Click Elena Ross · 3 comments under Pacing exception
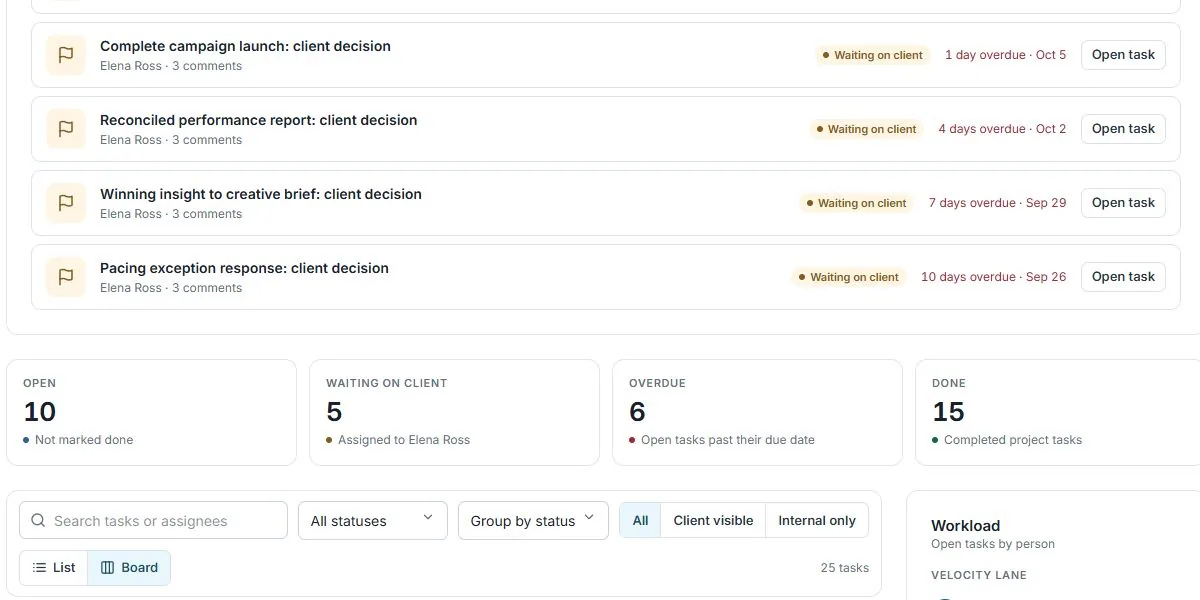Viewport: 1200px width, 600px height. click(171, 288)
